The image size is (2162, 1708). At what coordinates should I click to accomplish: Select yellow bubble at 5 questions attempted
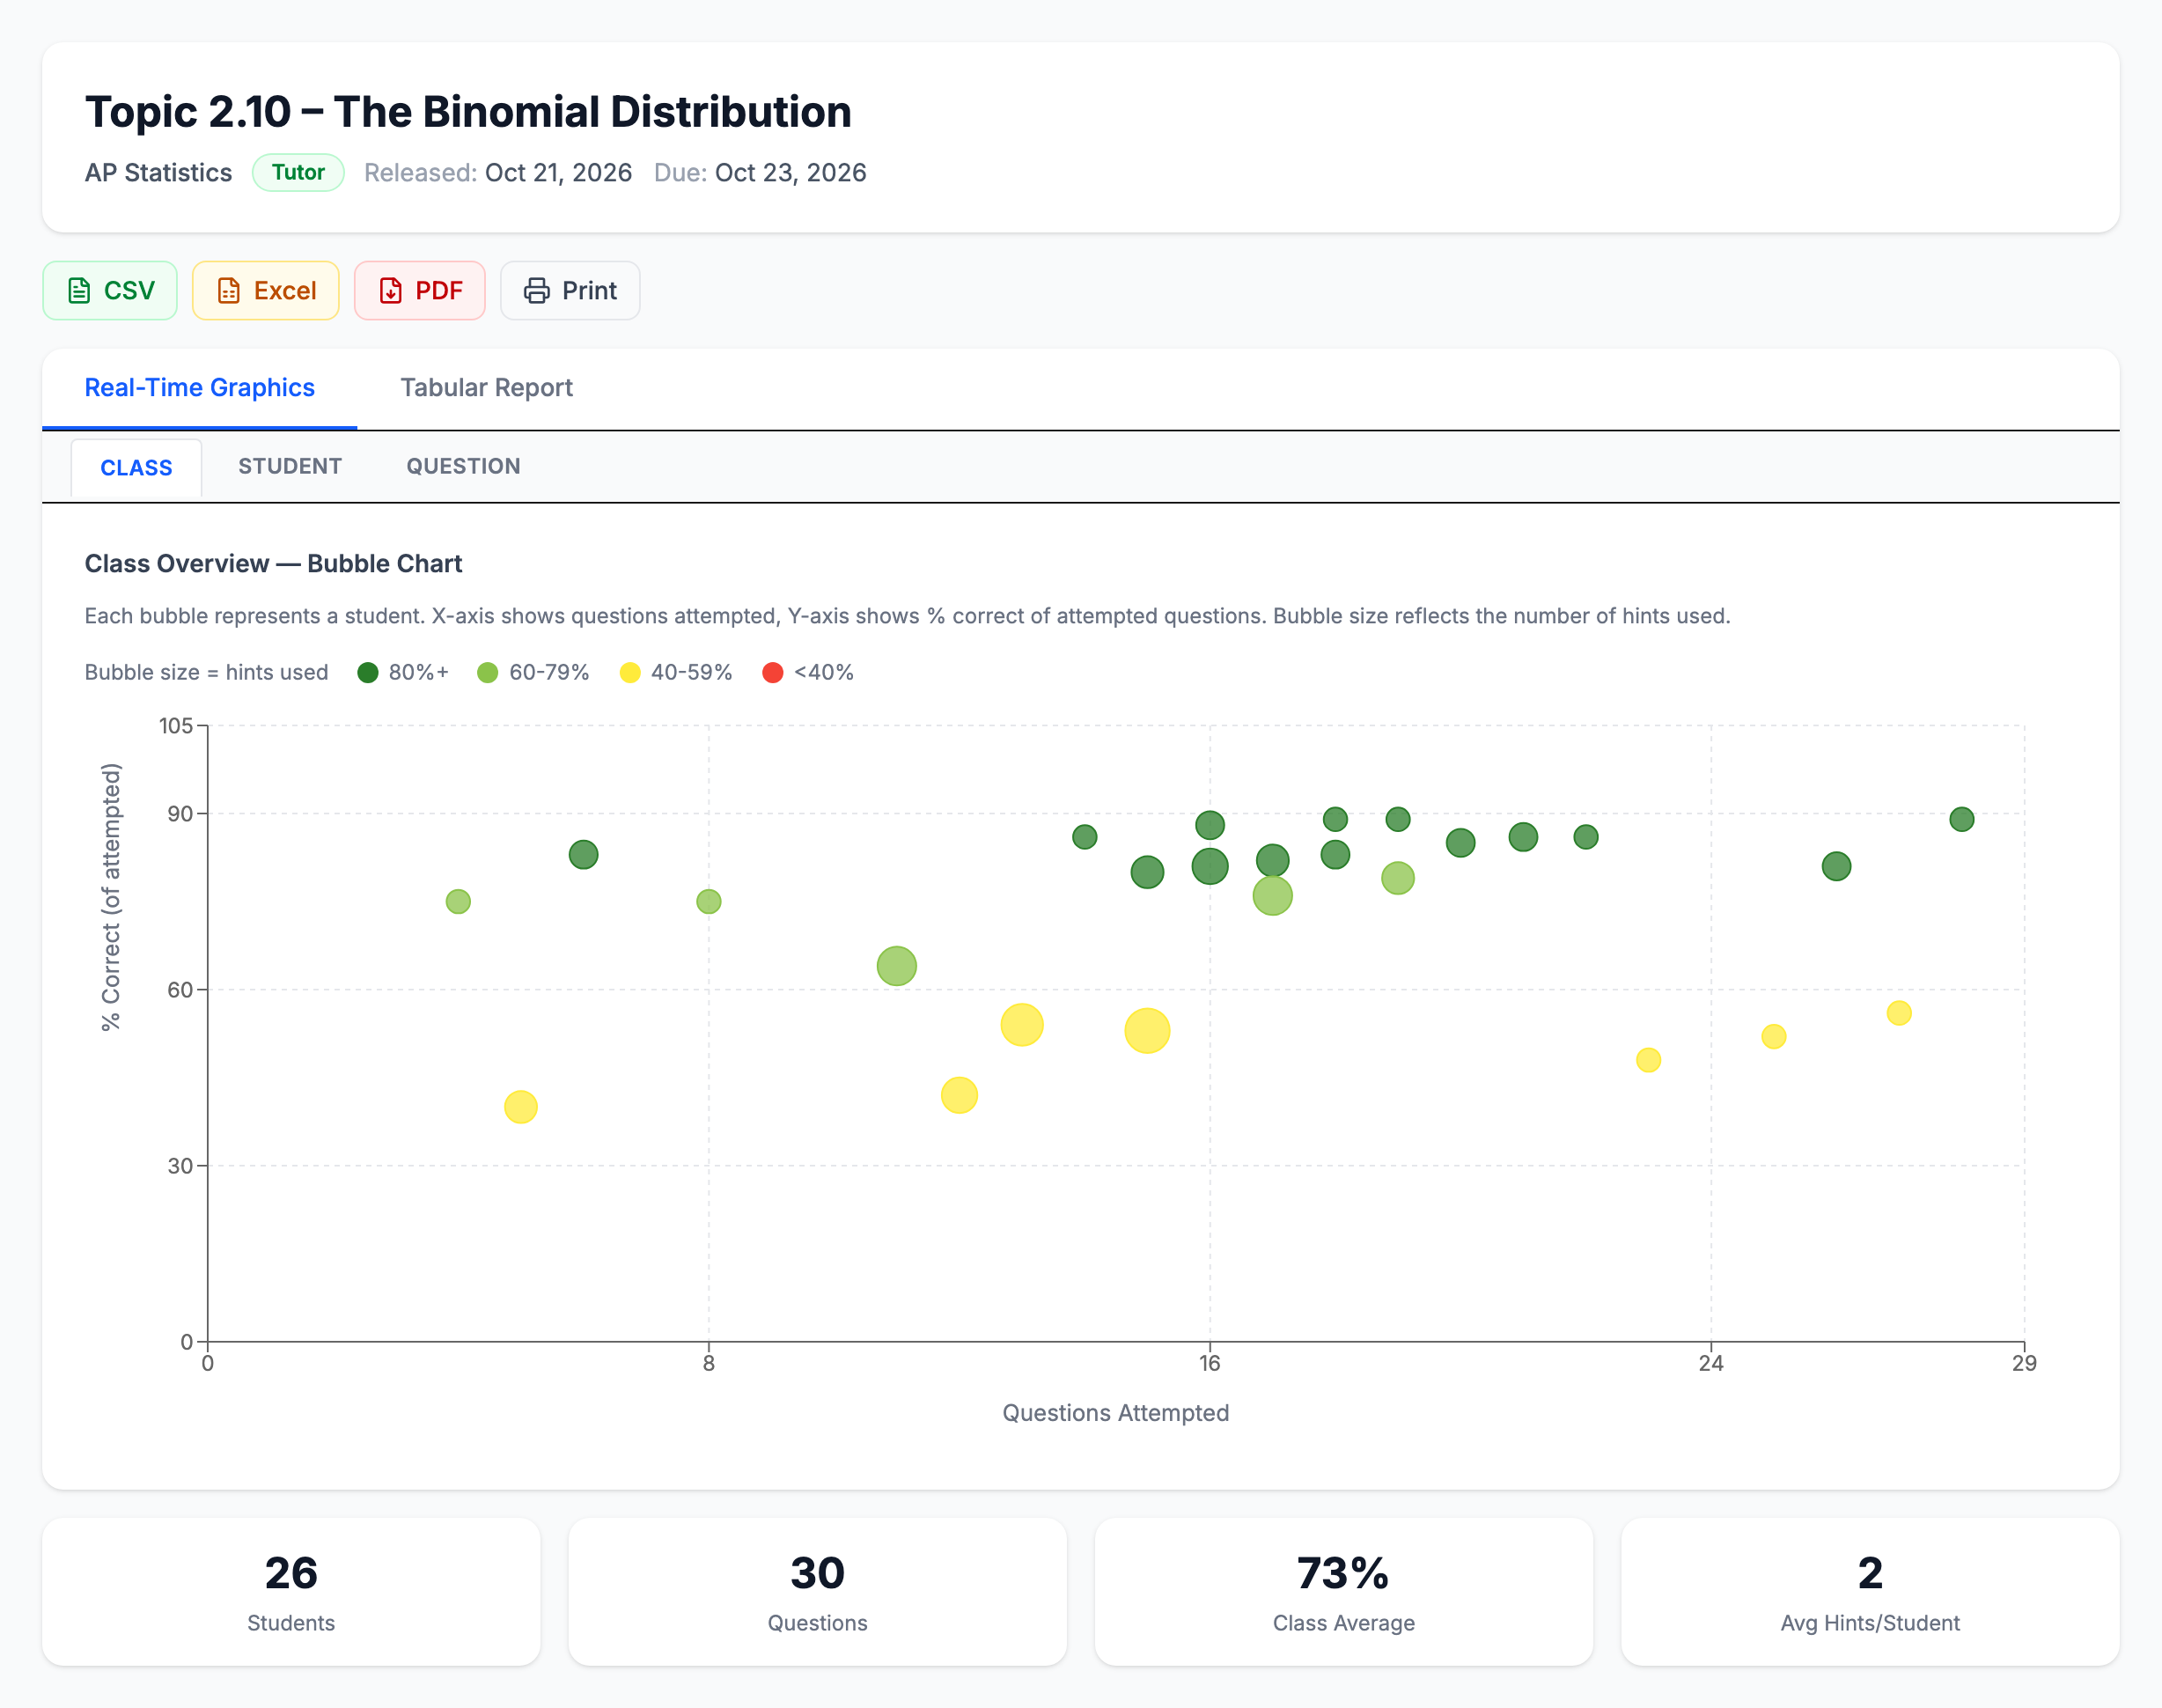point(521,1107)
